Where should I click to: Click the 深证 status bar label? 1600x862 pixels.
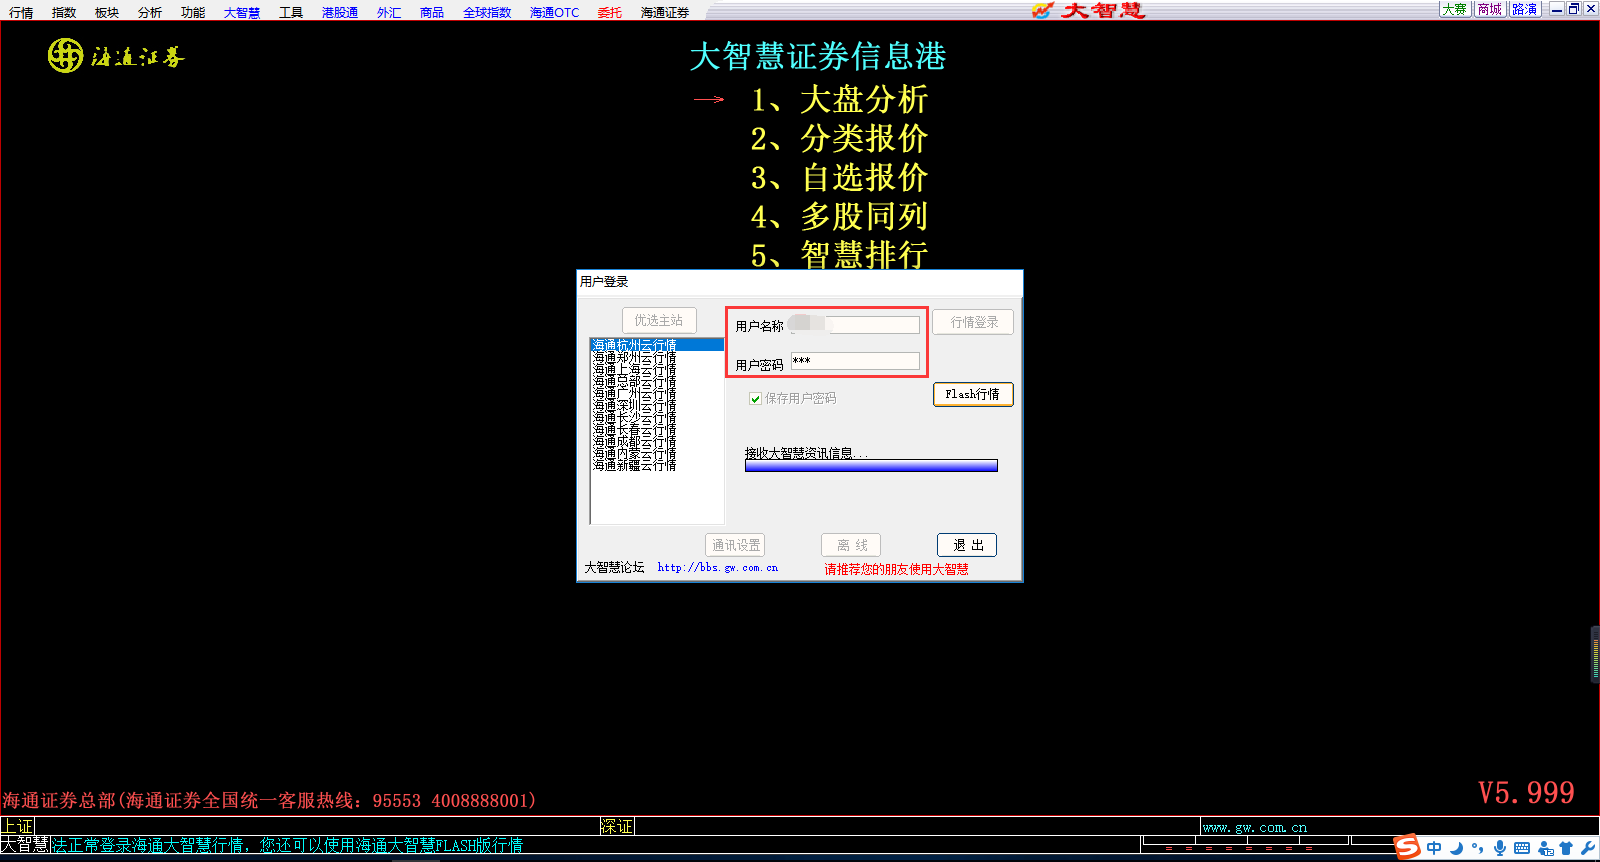pos(617,826)
